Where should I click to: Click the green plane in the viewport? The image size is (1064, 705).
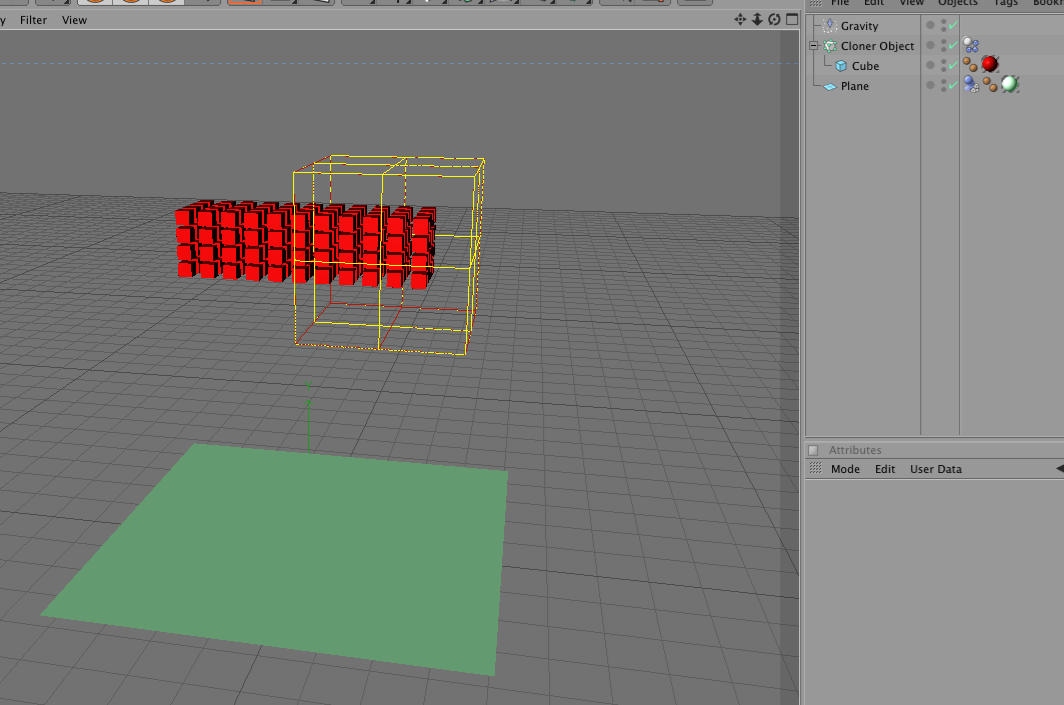tap(299, 556)
